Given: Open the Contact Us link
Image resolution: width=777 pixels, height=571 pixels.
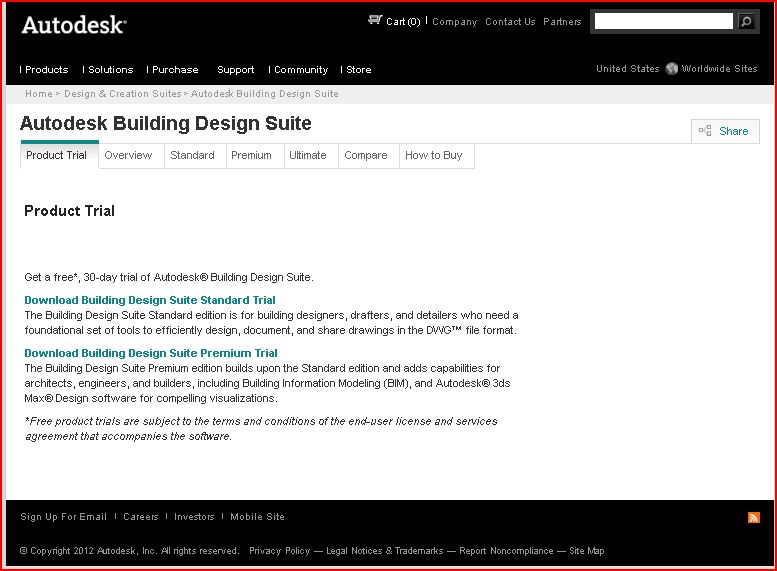Looking at the screenshot, I should [510, 22].
